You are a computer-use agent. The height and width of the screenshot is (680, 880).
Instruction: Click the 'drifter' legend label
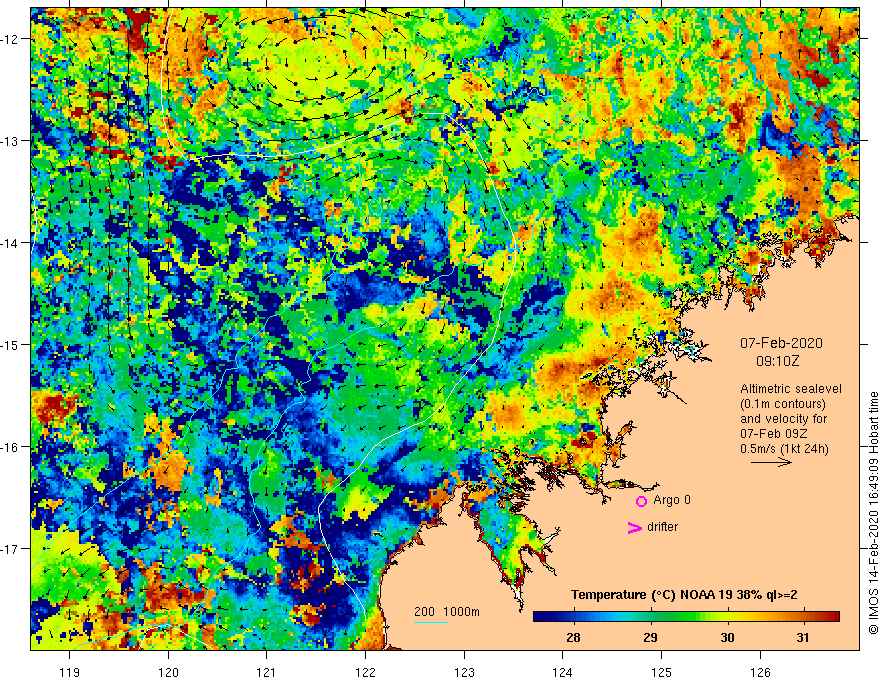point(662,527)
